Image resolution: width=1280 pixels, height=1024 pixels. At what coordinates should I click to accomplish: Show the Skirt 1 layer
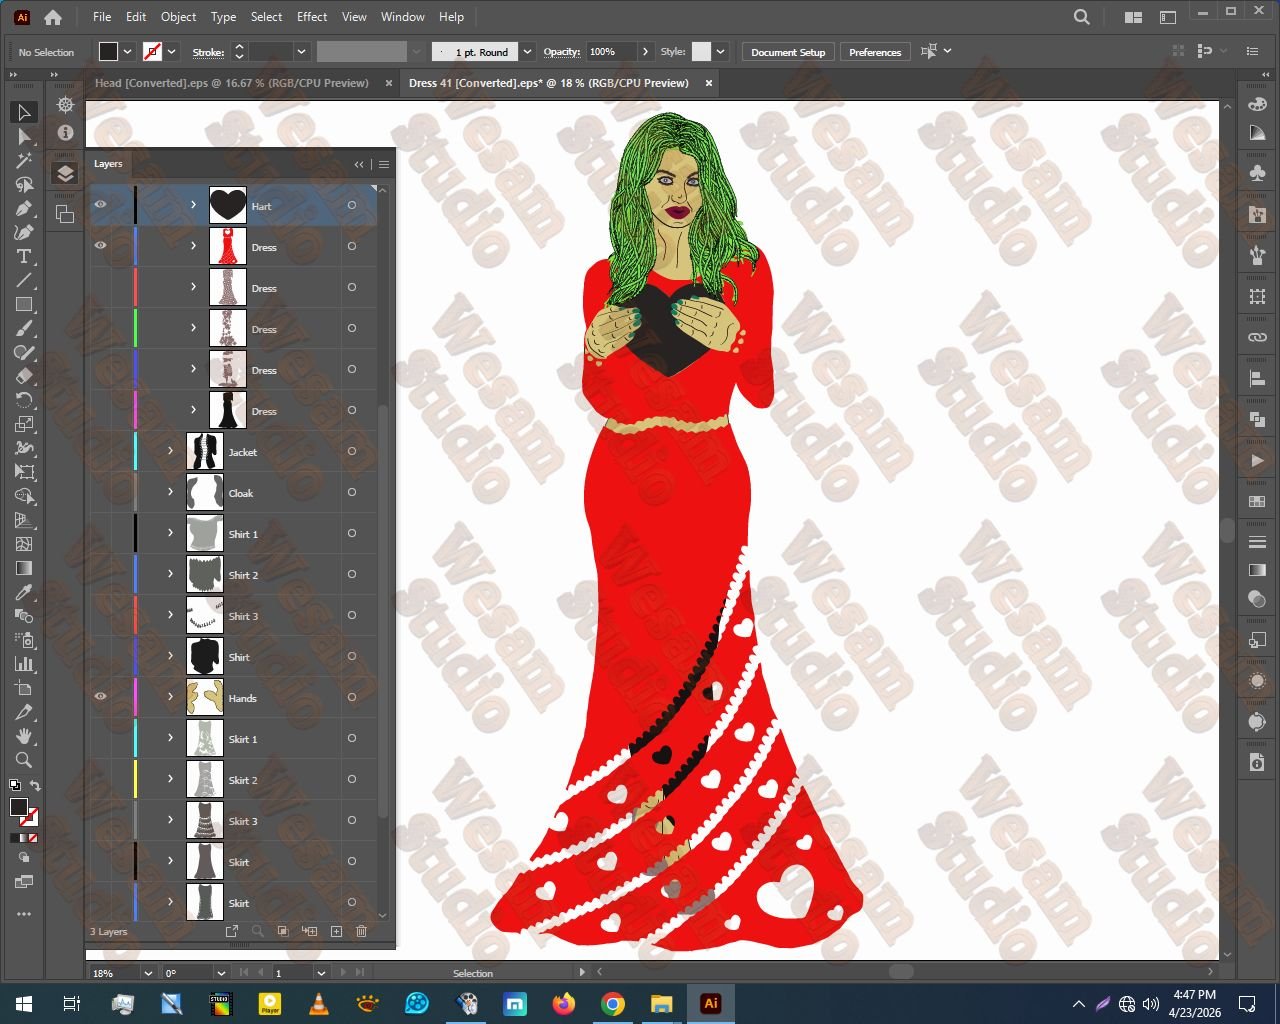click(100, 738)
